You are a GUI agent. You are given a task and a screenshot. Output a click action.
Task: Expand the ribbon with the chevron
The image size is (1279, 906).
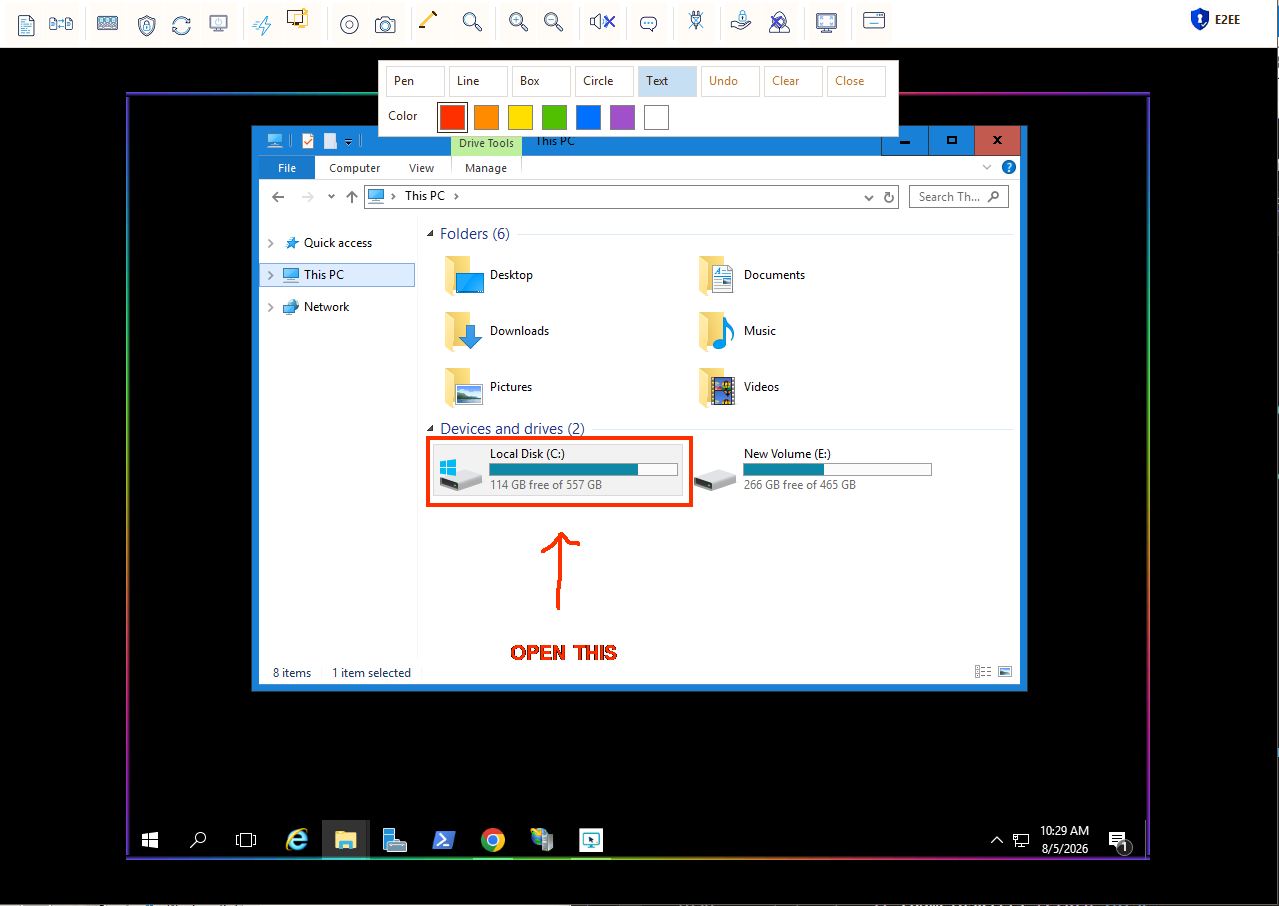click(987, 168)
